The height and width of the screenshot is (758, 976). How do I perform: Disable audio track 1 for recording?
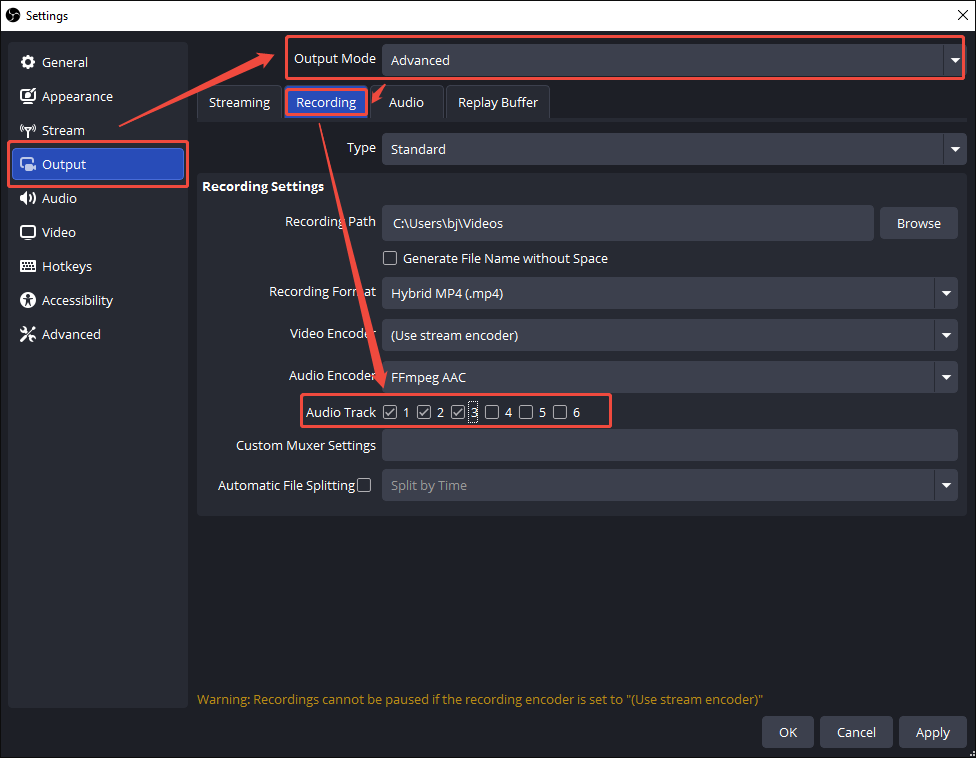click(389, 411)
